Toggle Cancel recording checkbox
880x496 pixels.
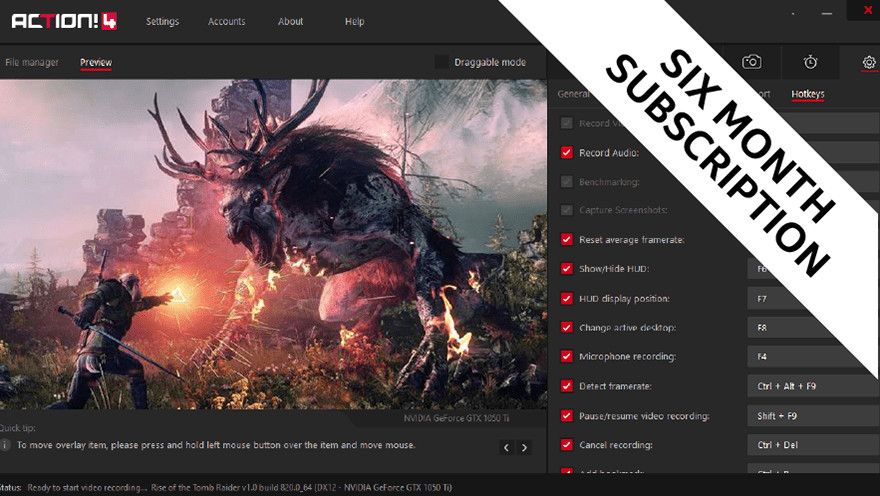pyautogui.click(x=567, y=445)
